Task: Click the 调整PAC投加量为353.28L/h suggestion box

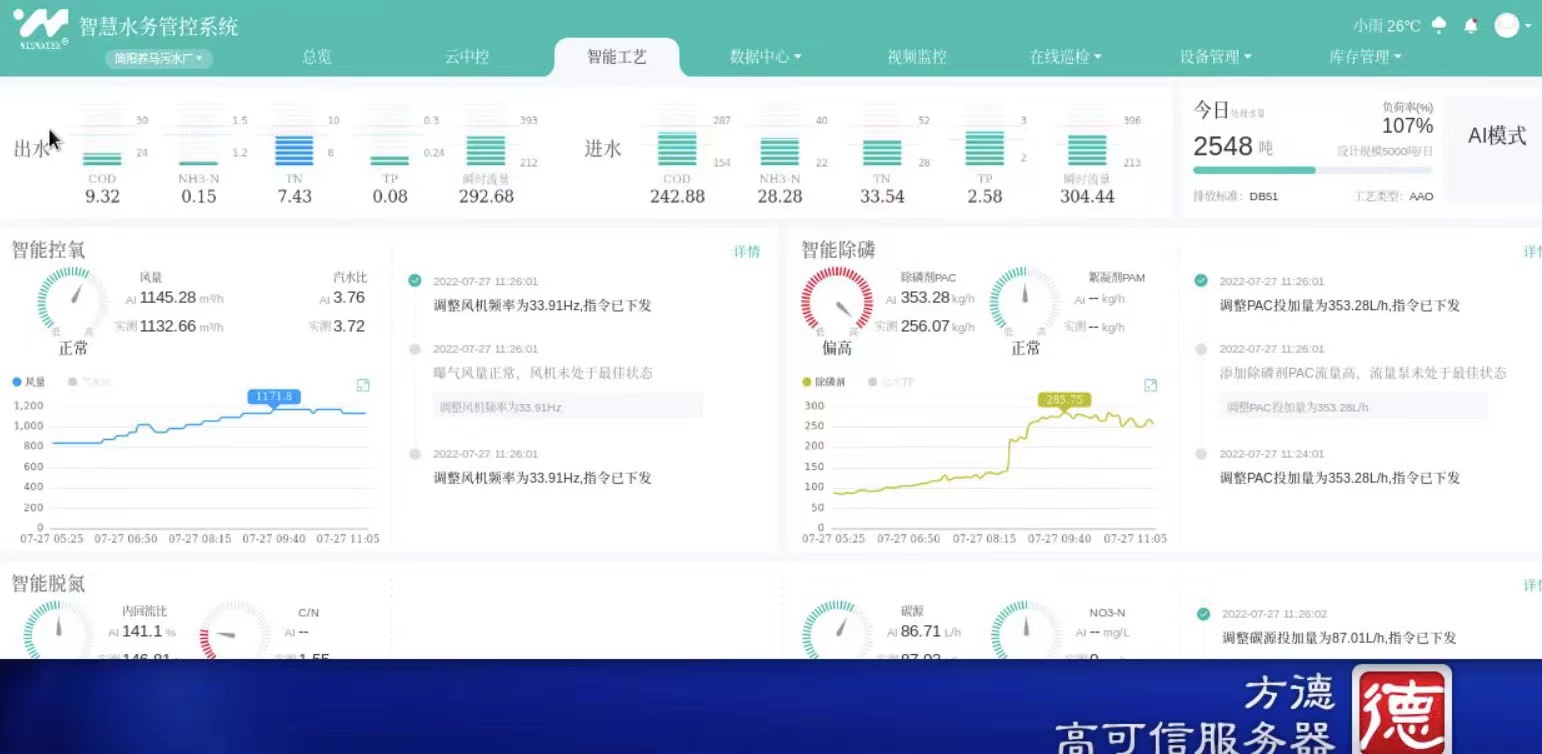Action: [1354, 407]
